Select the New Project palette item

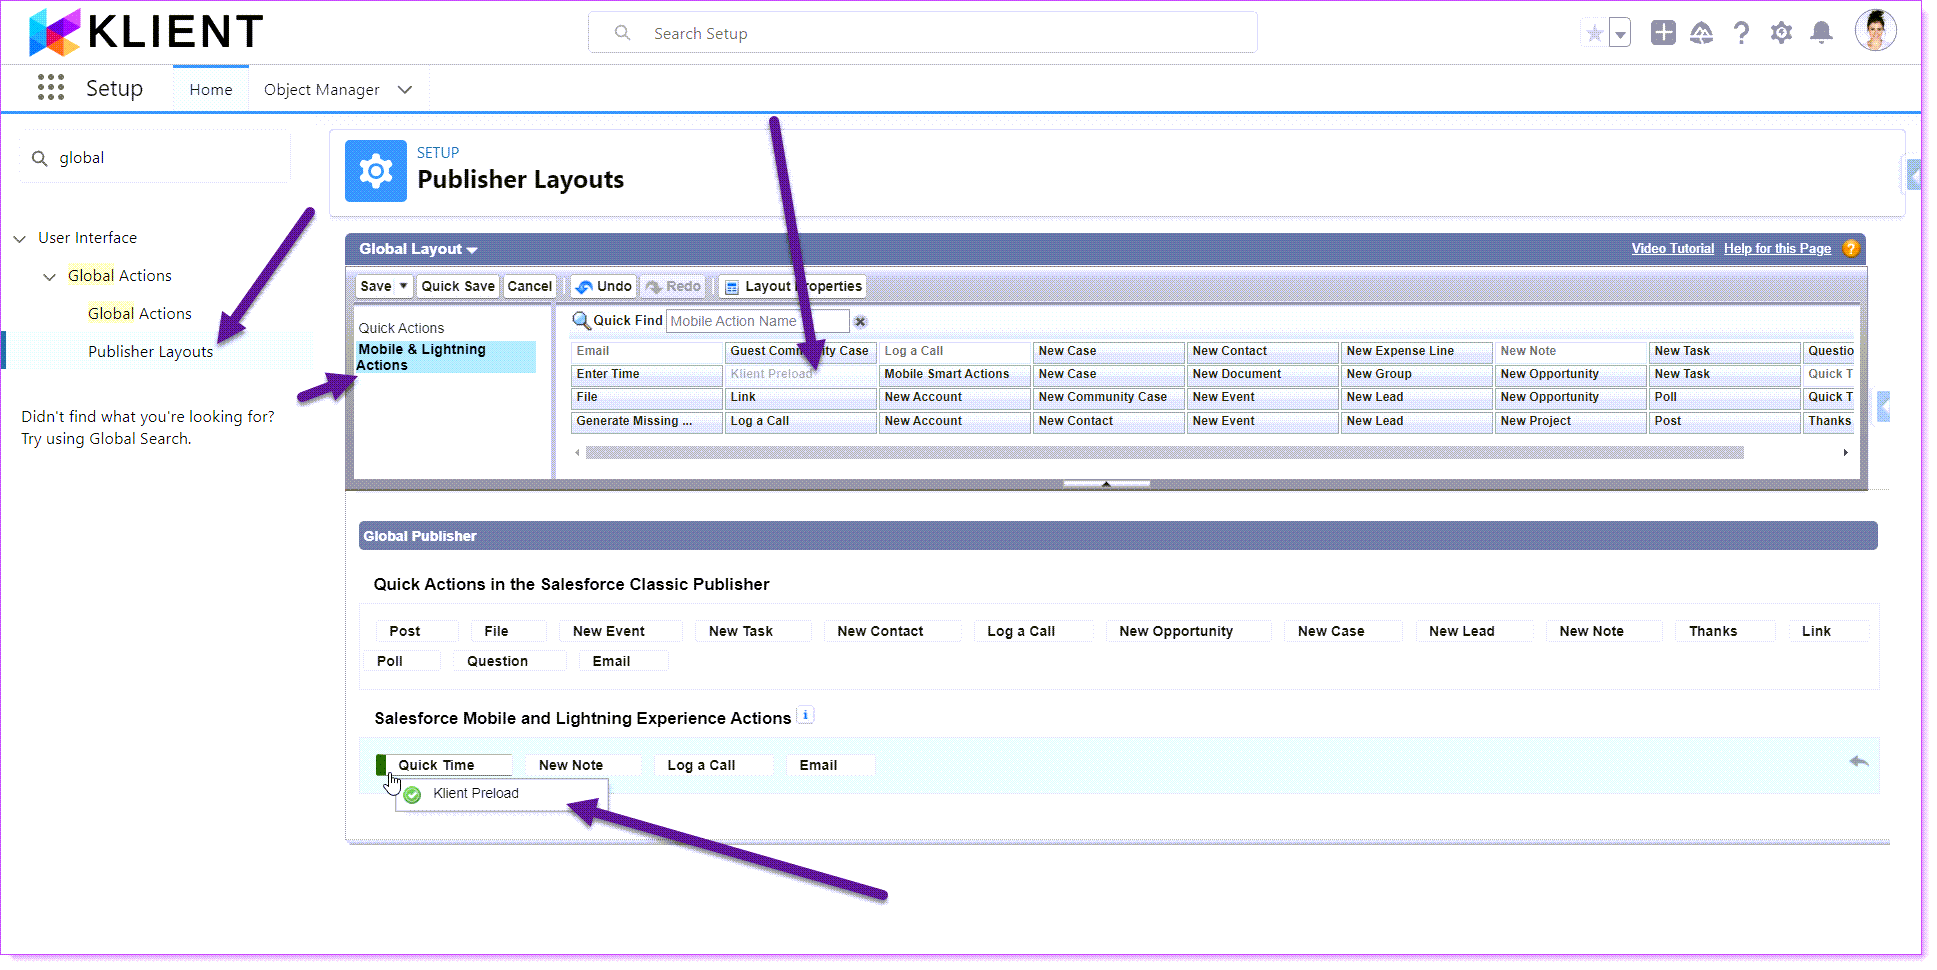[x=1570, y=421]
